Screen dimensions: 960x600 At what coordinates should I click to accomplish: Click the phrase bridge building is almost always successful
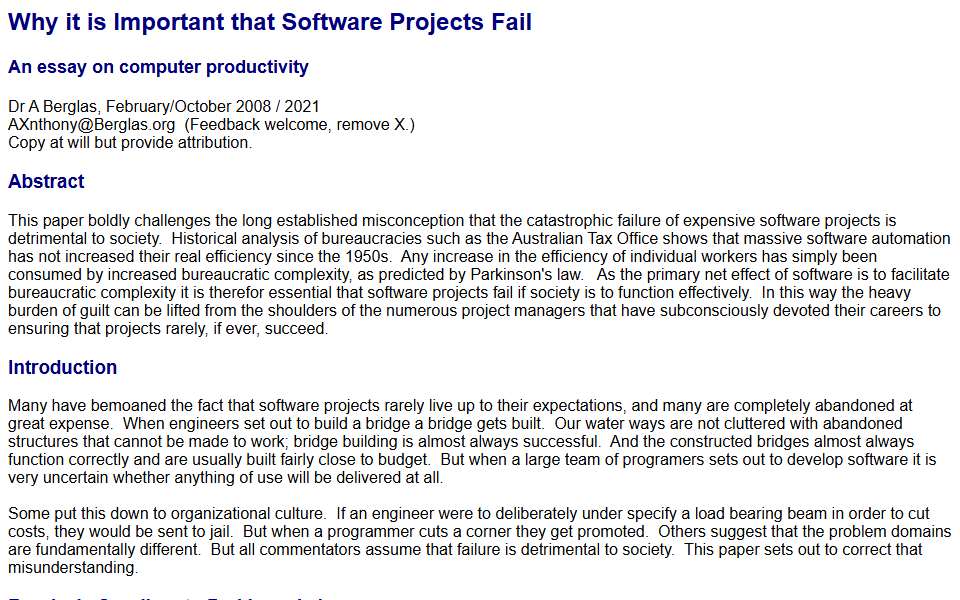tap(447, 441)
